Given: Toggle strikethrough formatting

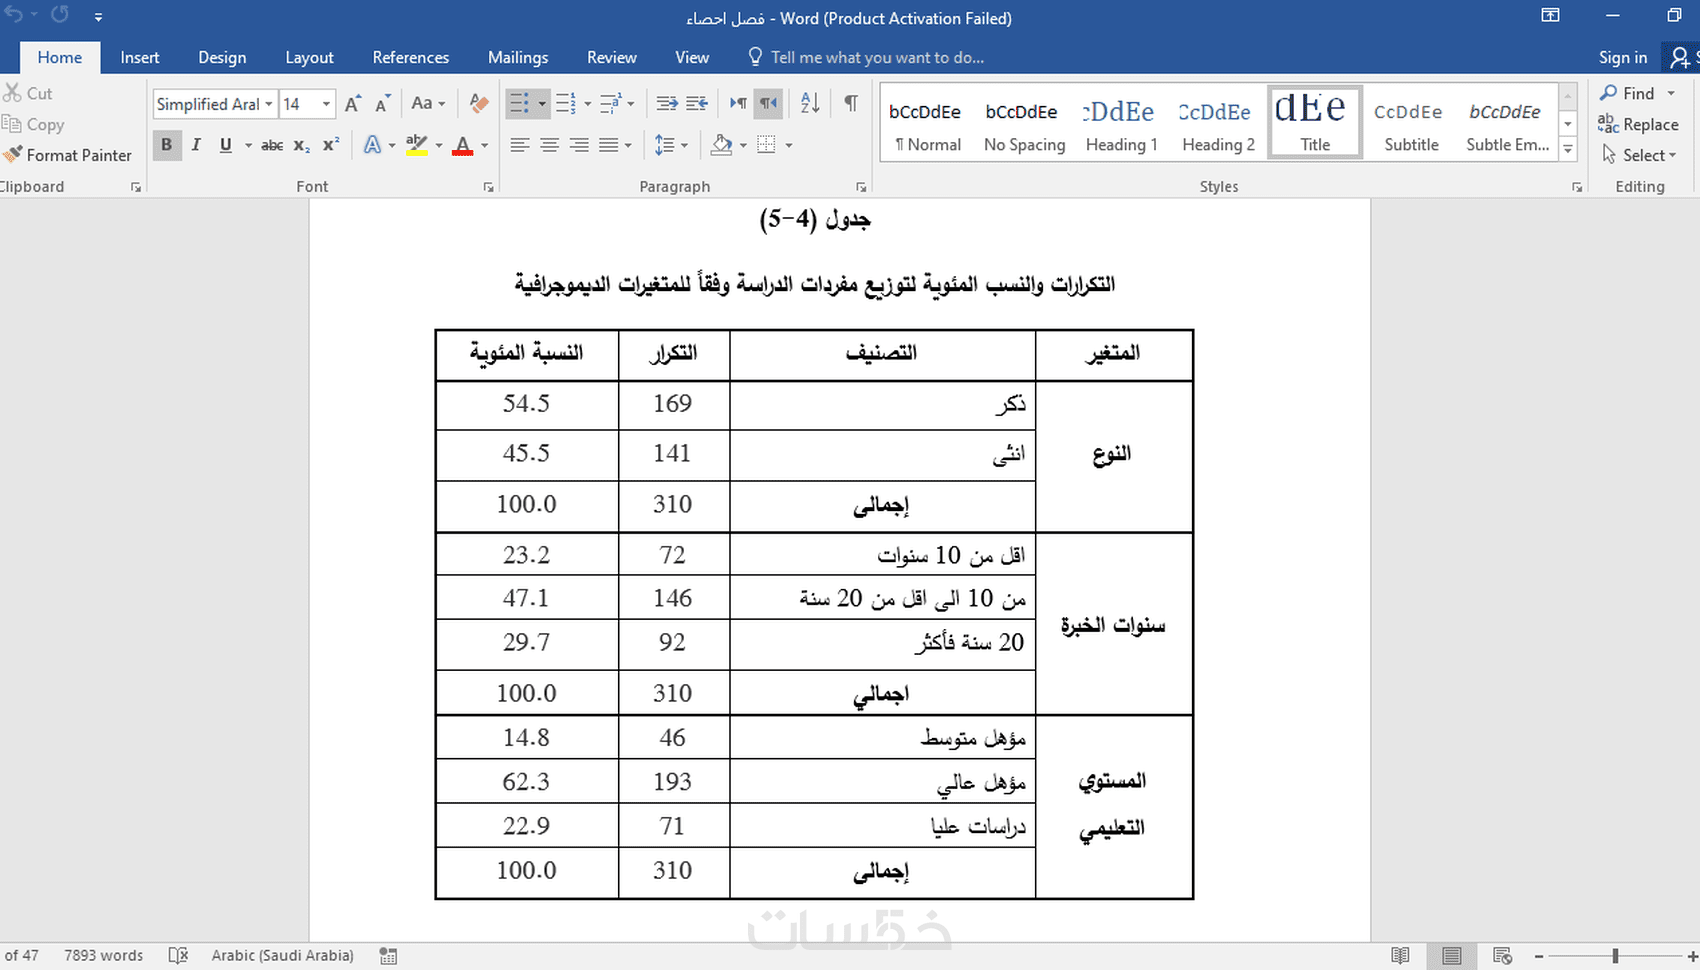Looking at the screenshot, I should (272, 145).
